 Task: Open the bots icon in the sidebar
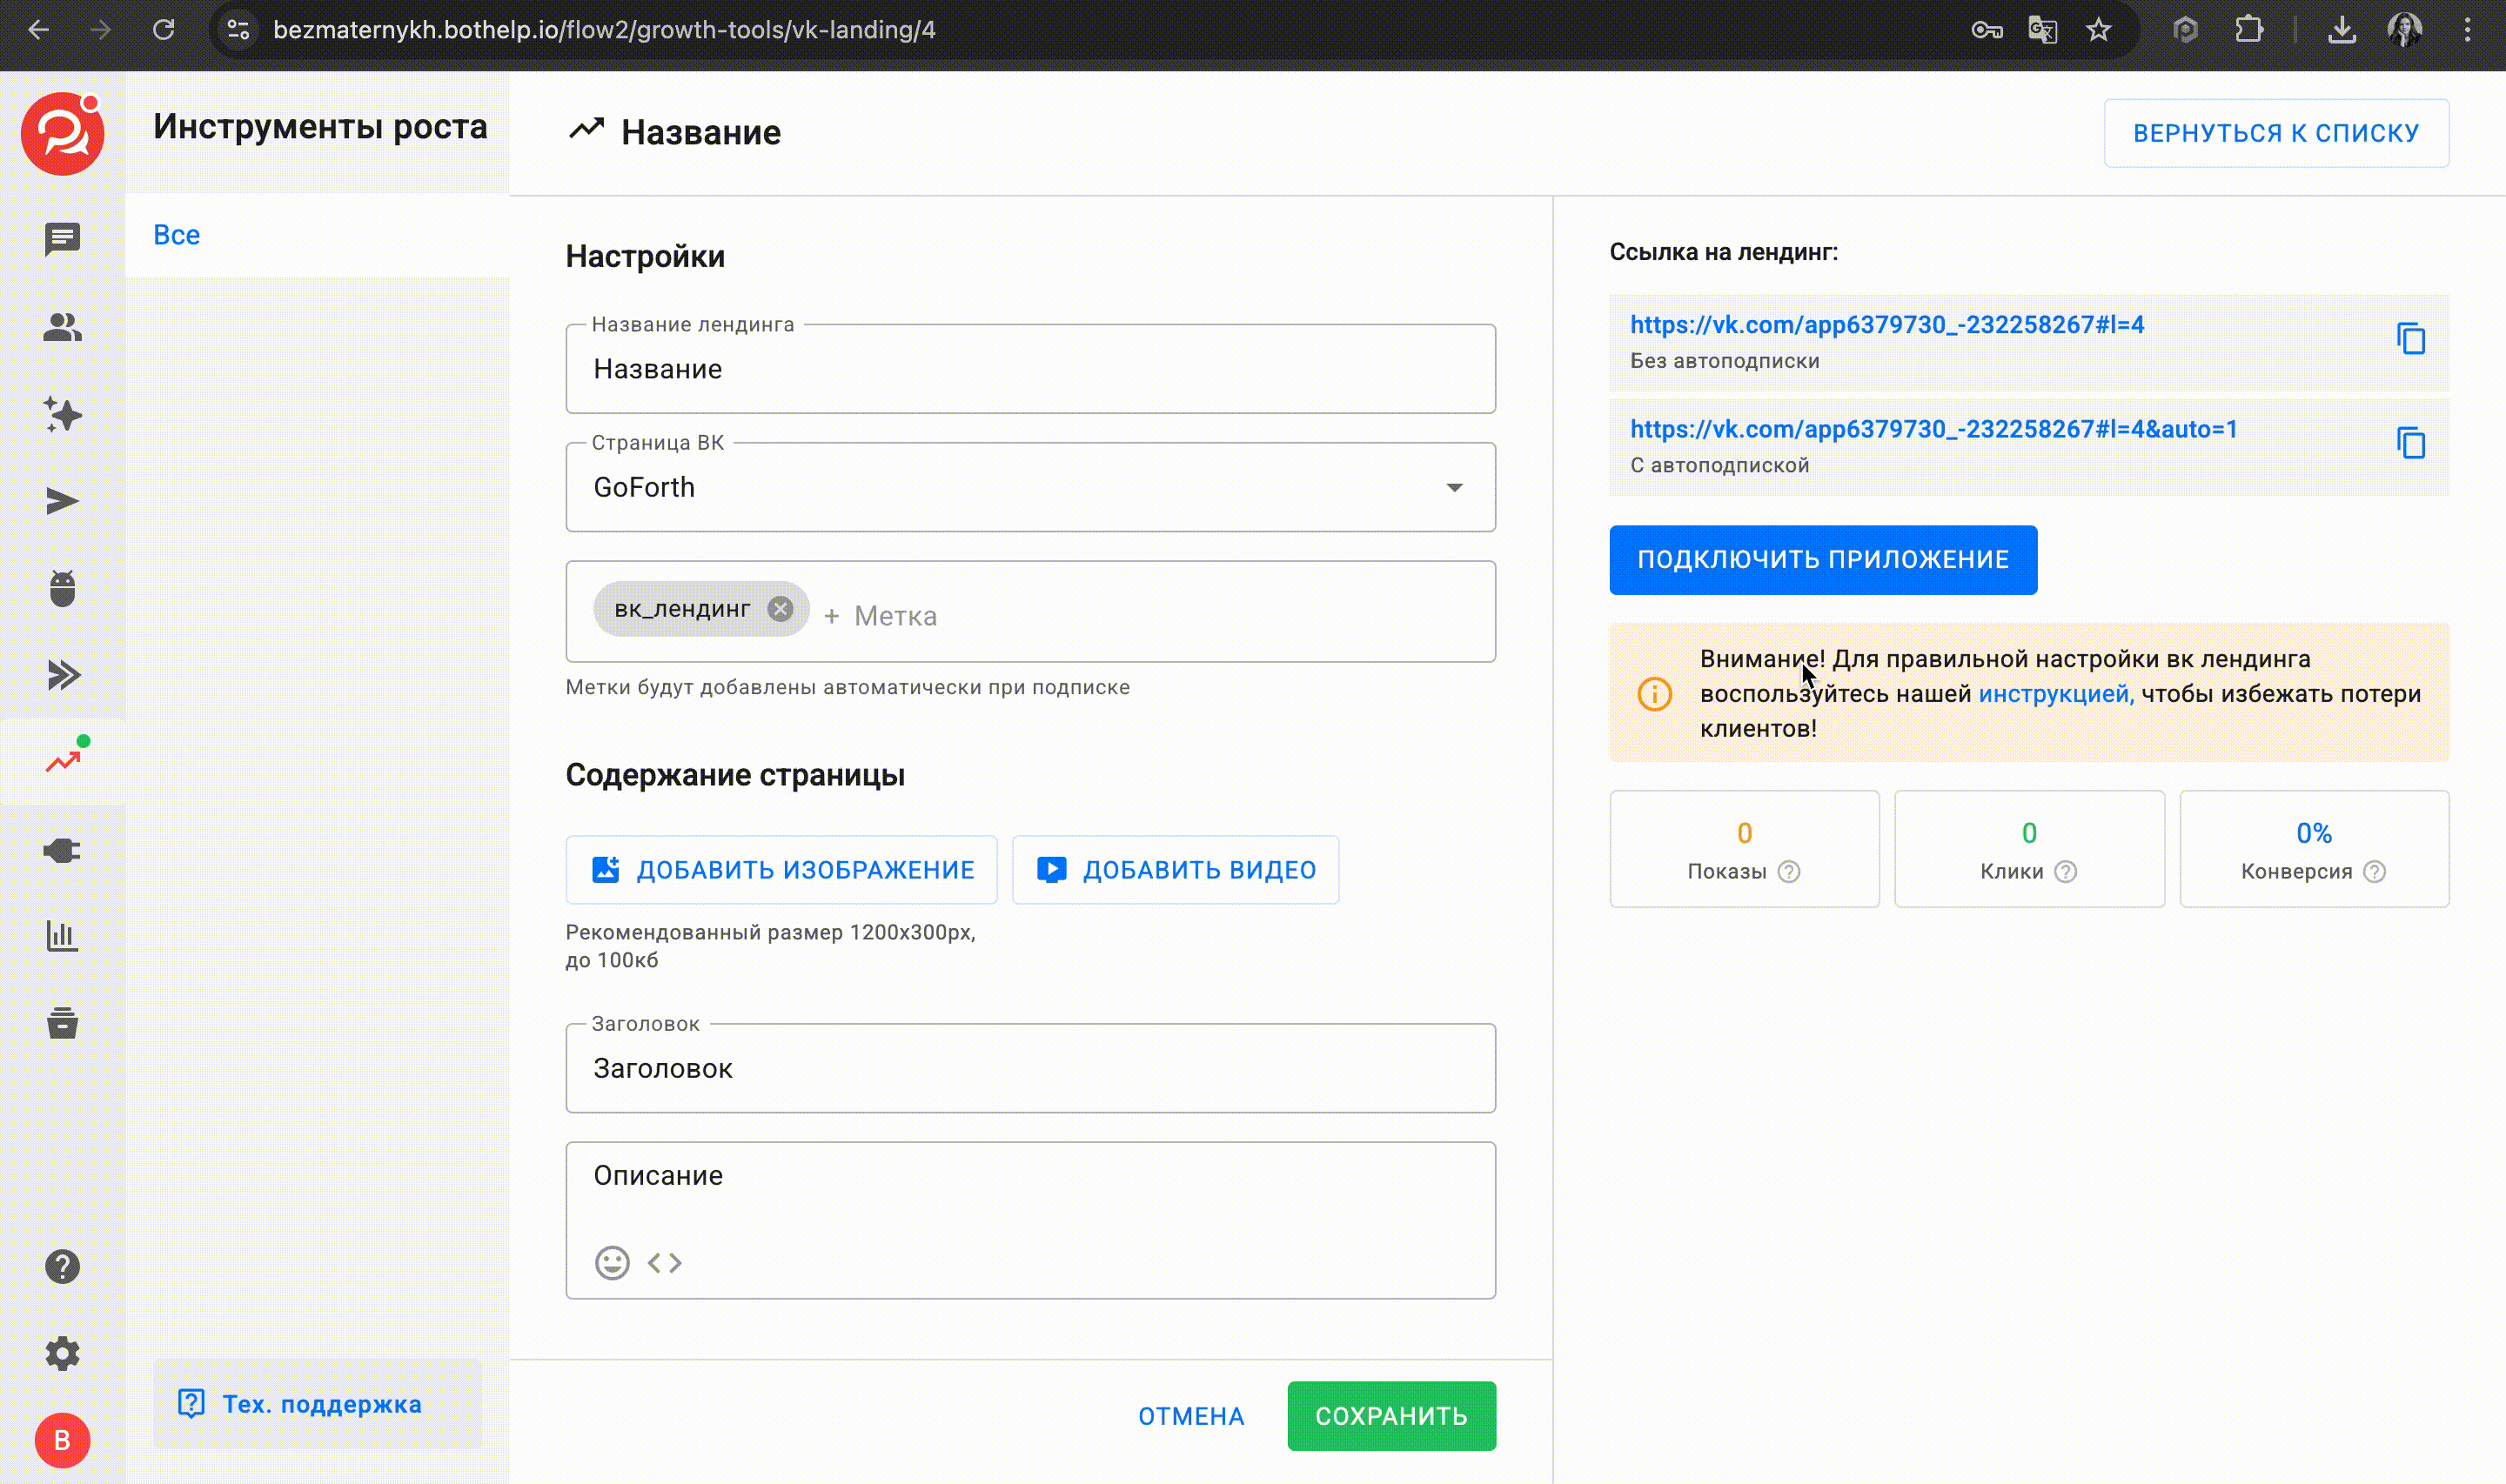[x=62, y=588]
